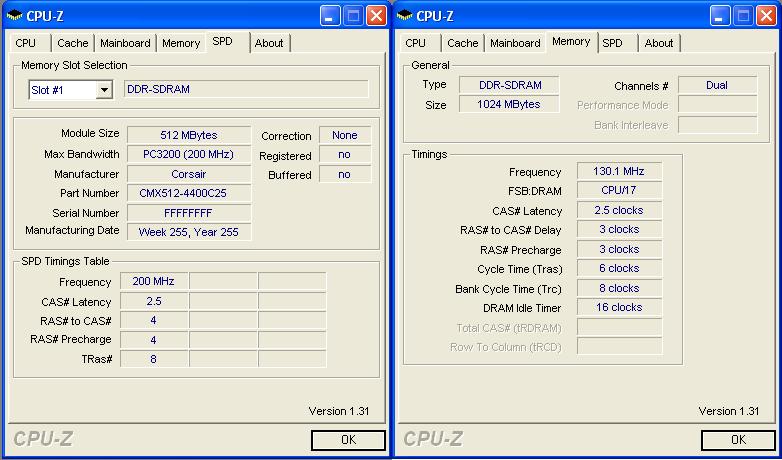Click Week 255, Year 255 date value
The width and height of the screenshot is (782, 460).
click(x=189, y=232)
